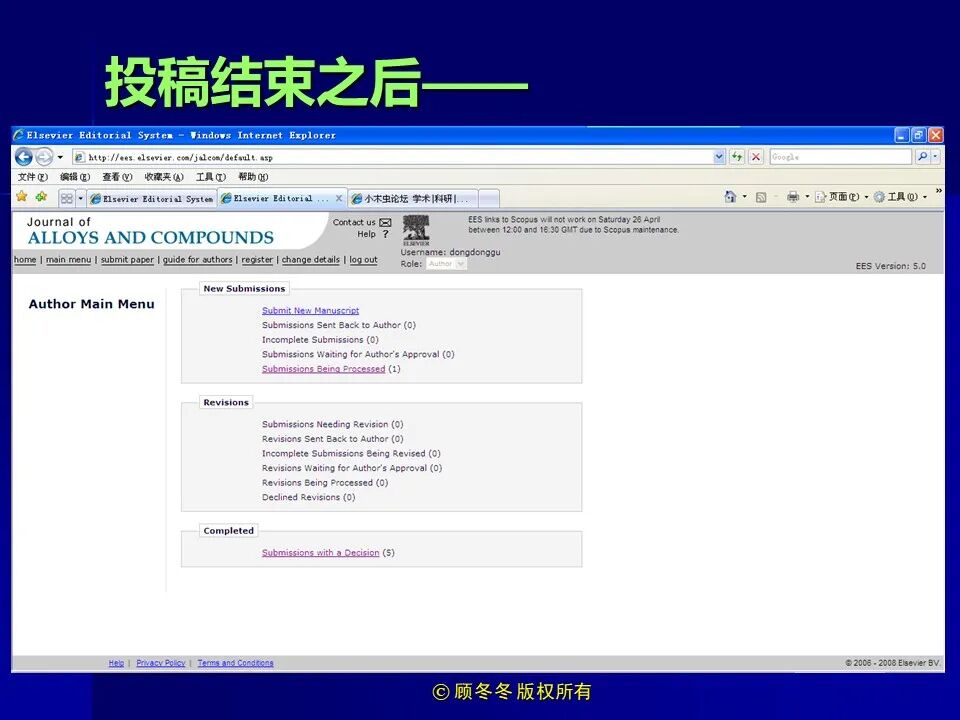960x720 pixels.
Task: Open the recent pages dropdown arrow
Action: pyautogui.click(x=60, y=157)
